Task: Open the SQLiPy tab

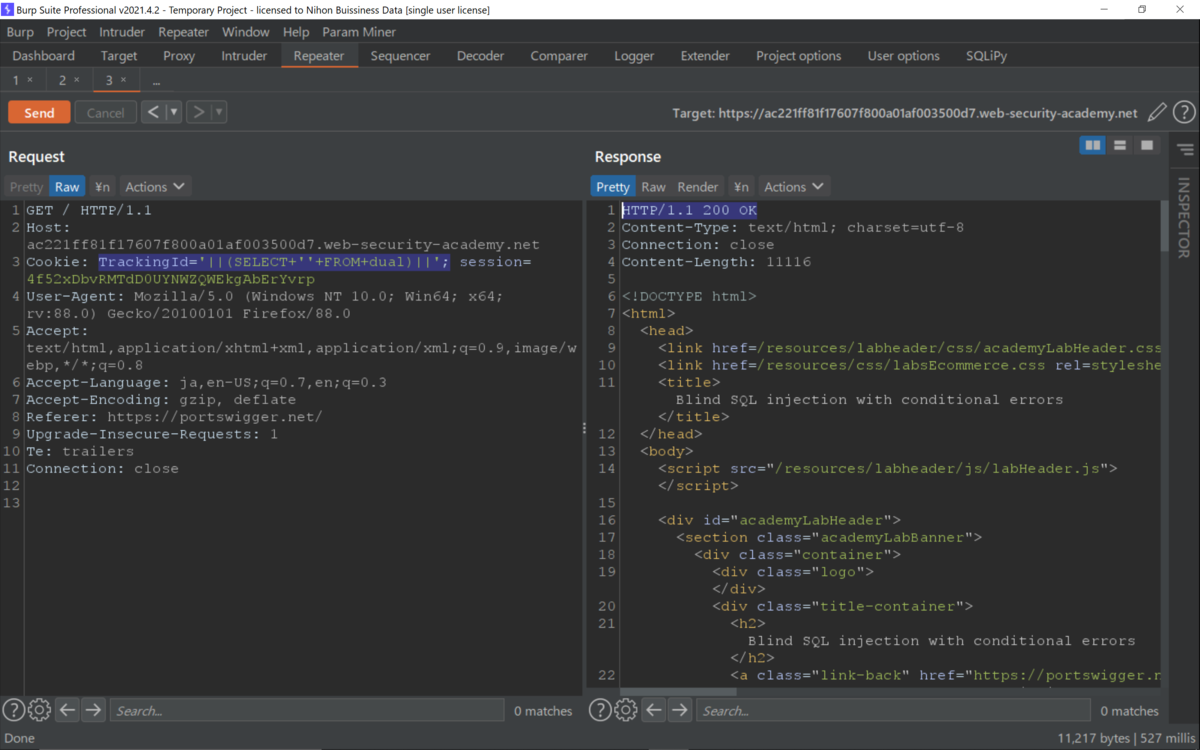Action: click(x=987, y=56)
